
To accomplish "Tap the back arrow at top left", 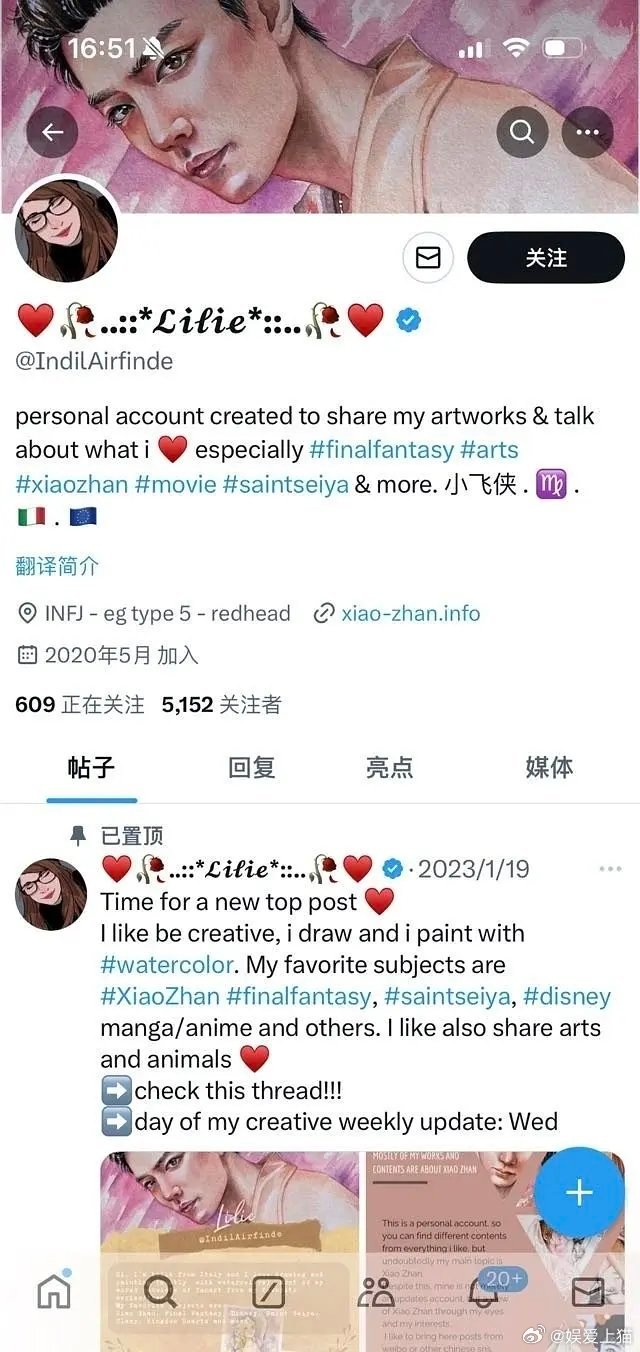I will point(54,131).
